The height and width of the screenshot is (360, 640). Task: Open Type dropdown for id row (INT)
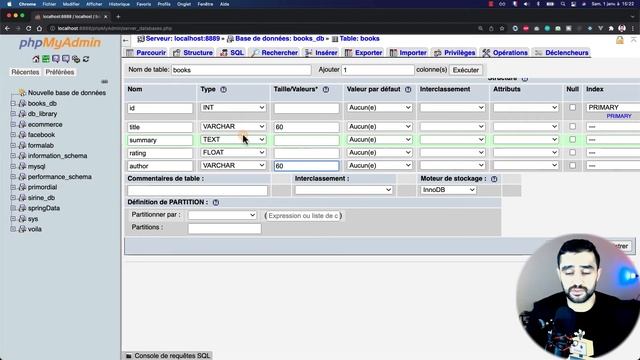coord(233,107)
